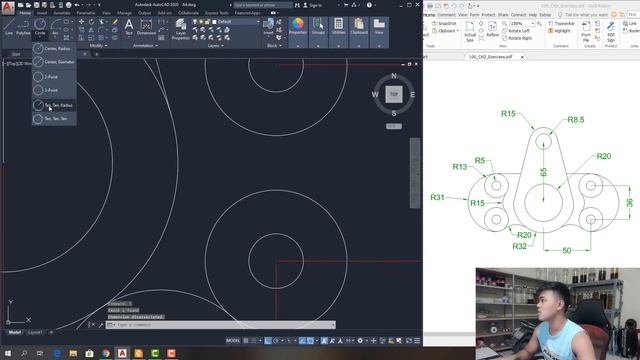Click Actual Size in Foxit Reader

pyautogui.click(x=470, y=31)
